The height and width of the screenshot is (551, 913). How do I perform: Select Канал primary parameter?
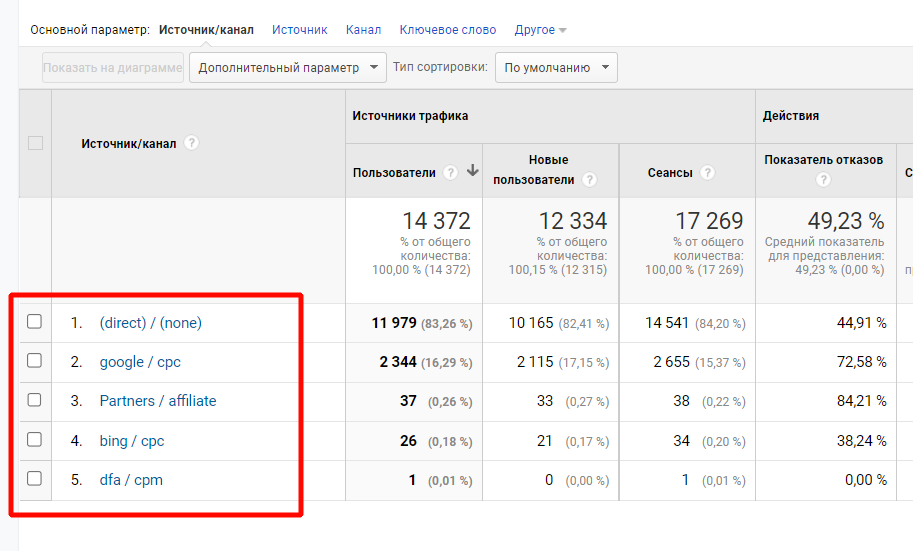[x=363, y=30]
